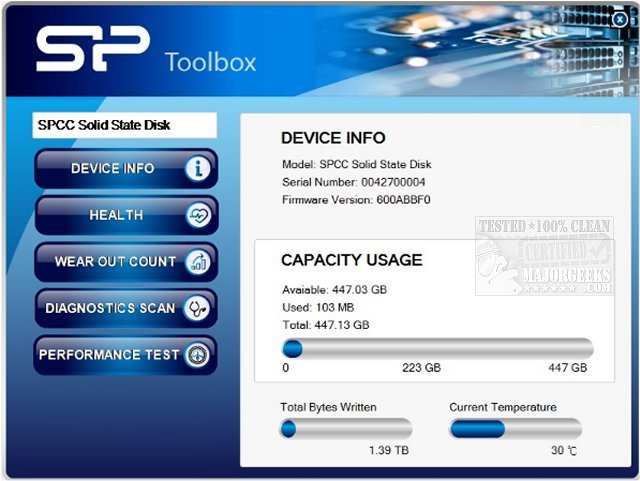This screenshot has width=640, height=481.
Task: Click the Total Bytes Written bar
Action: coord(346,429)
